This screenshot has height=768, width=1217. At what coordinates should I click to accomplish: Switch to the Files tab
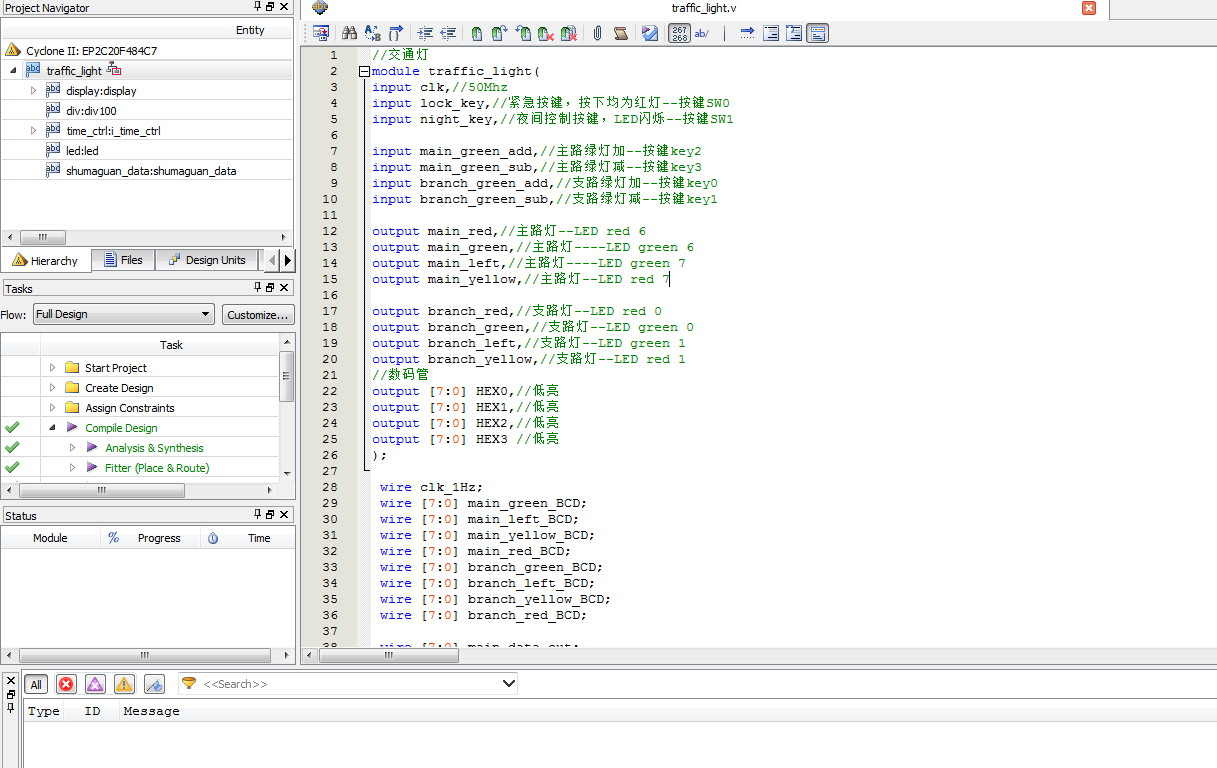point(123,259)
